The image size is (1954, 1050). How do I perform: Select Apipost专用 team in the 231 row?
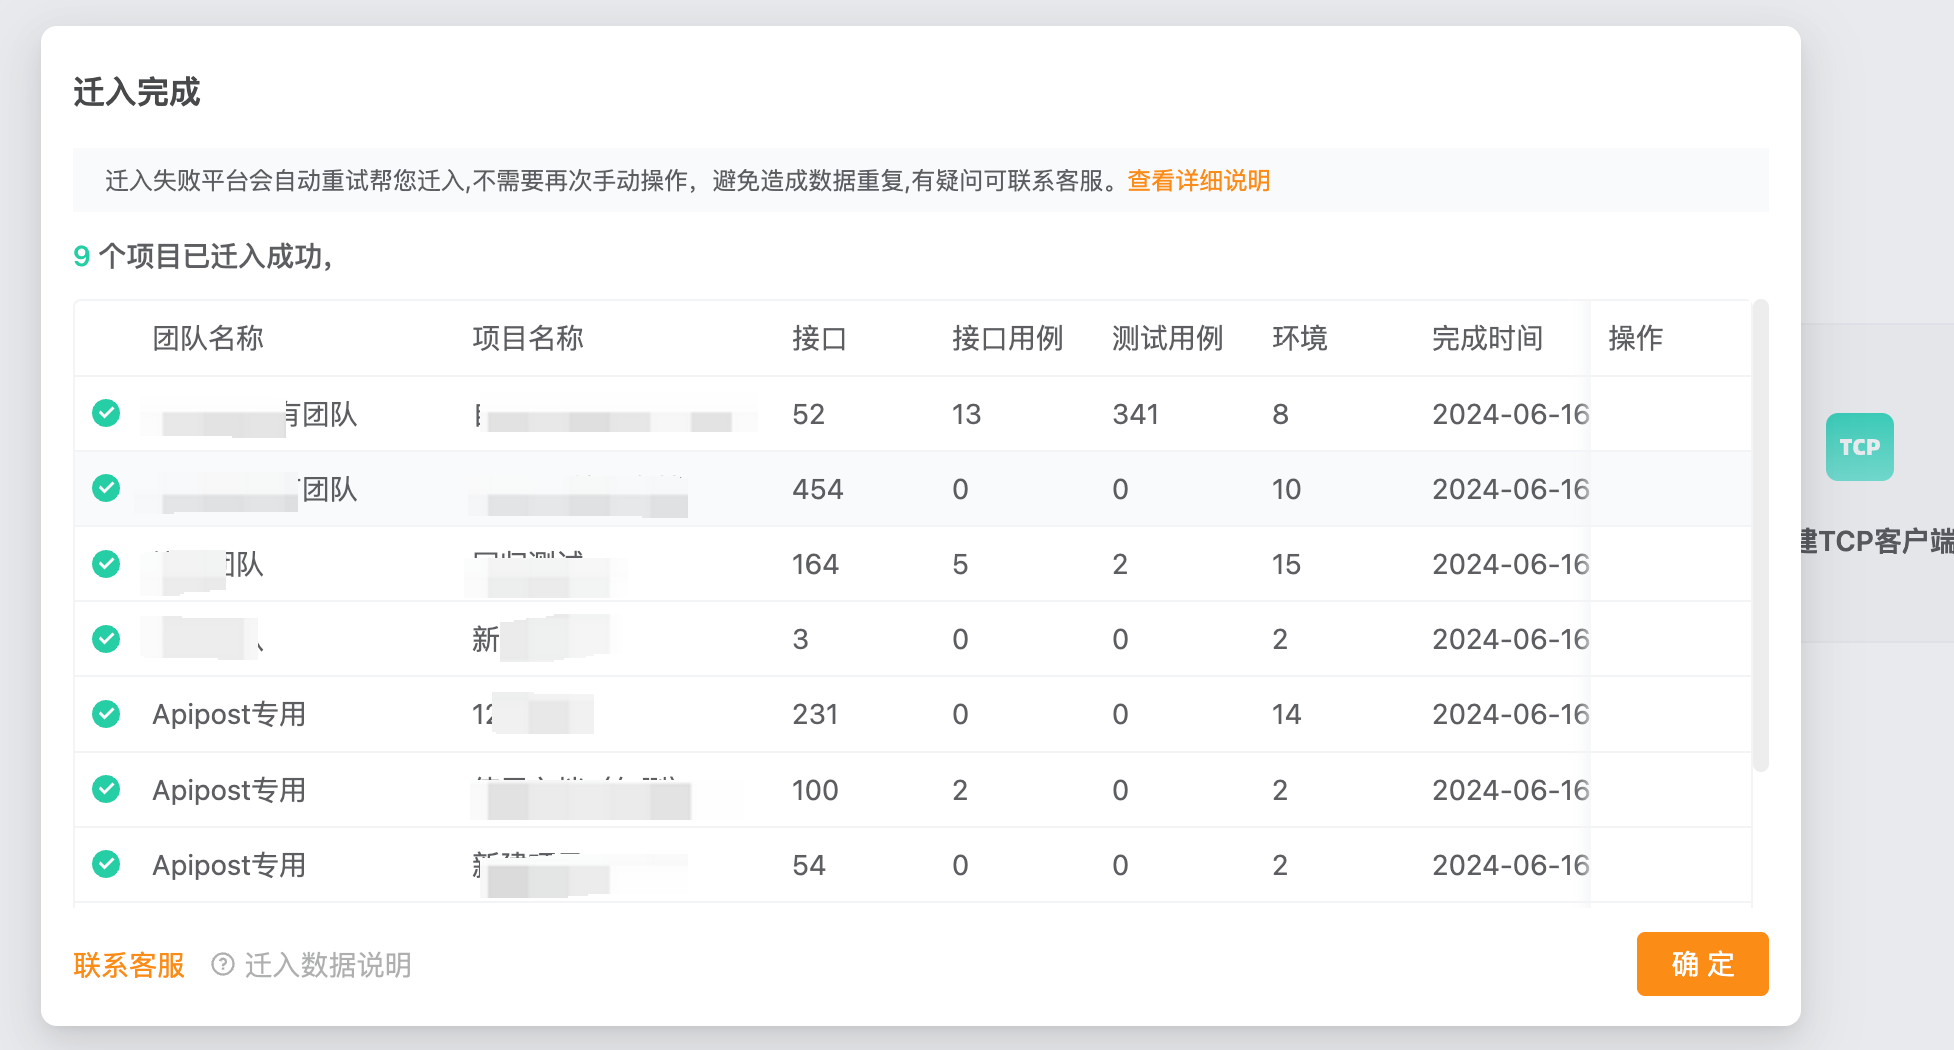point(229,714)
